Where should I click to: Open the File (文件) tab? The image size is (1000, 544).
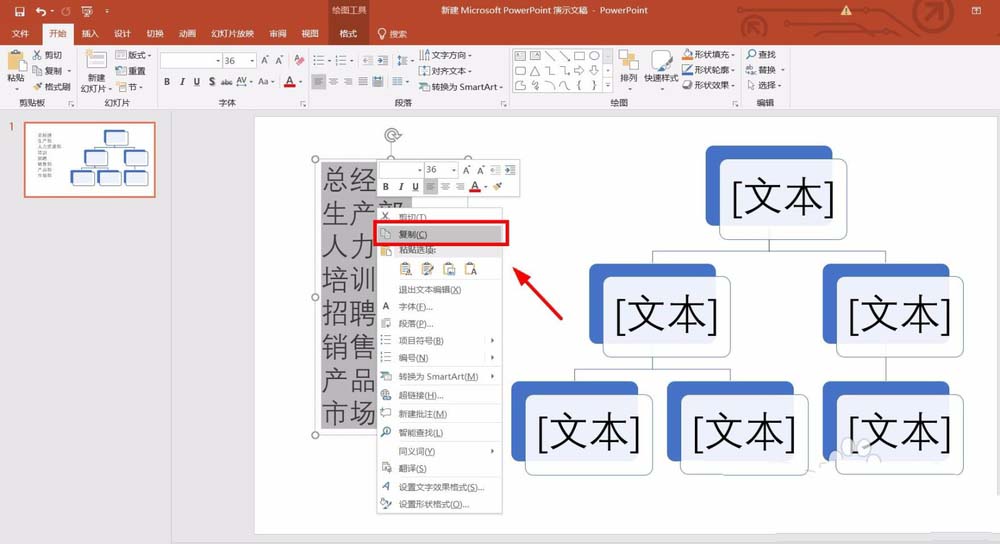20,34
